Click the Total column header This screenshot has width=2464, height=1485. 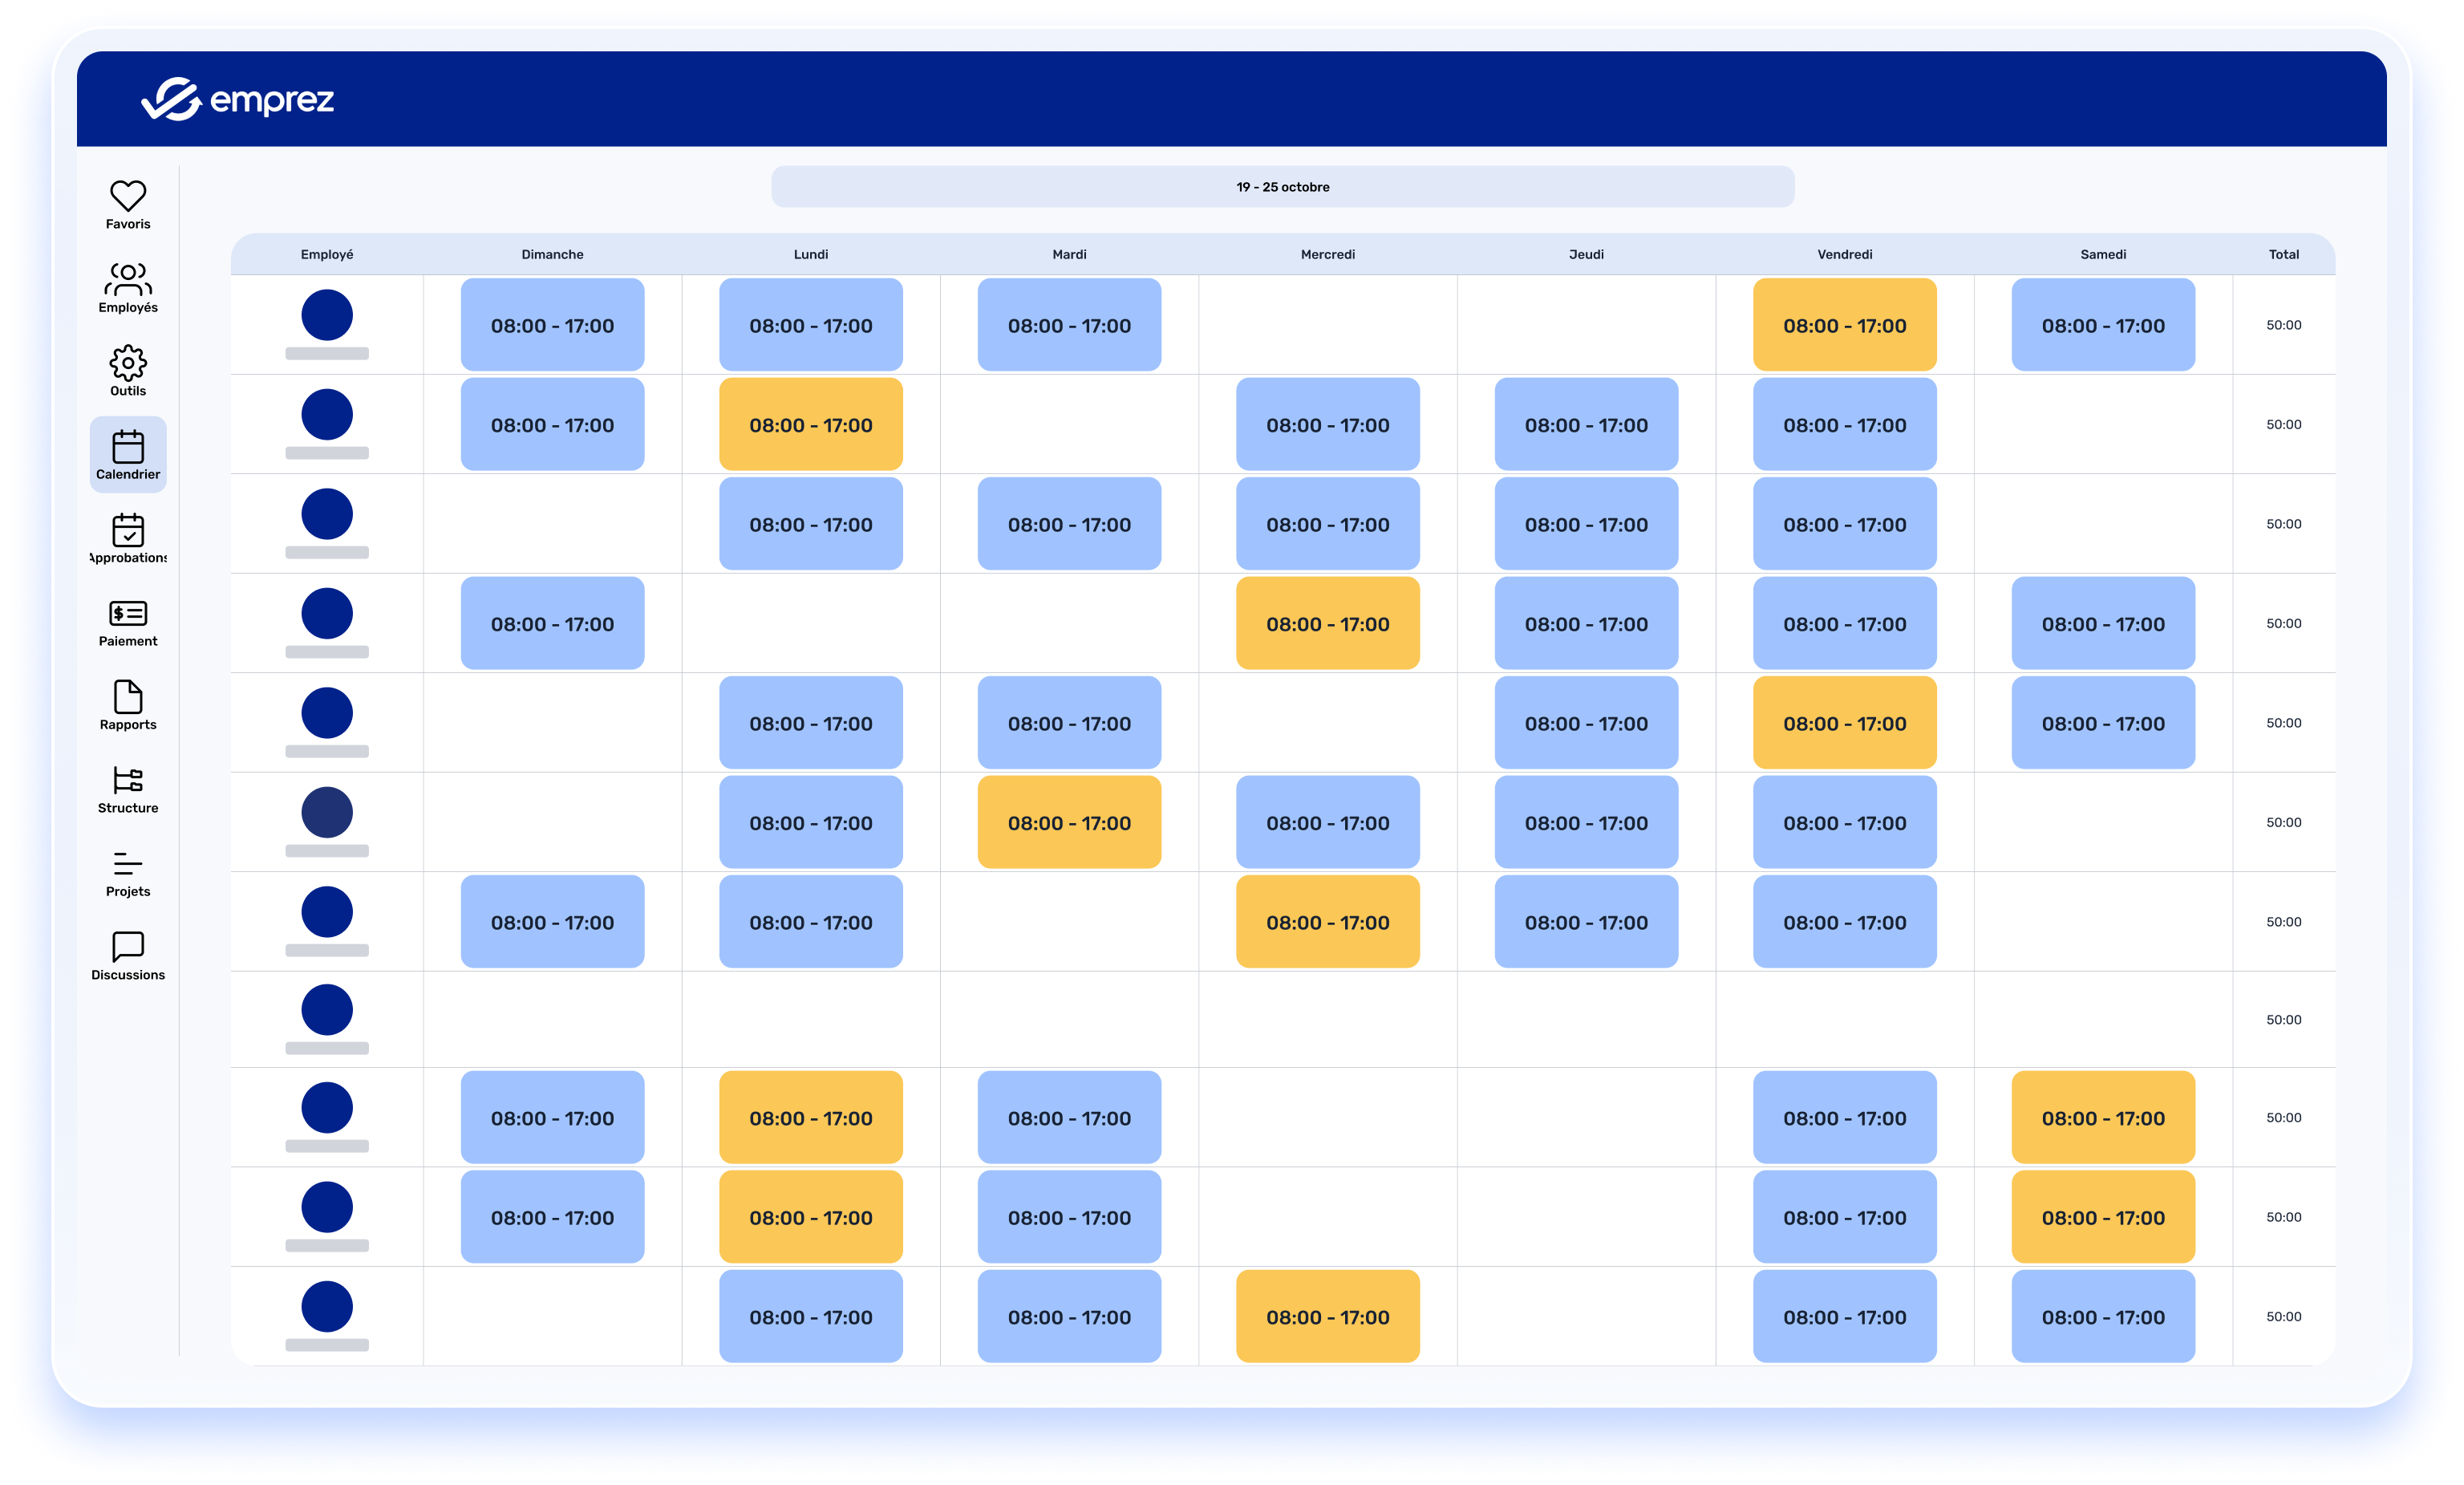(x=2283, y=254)
